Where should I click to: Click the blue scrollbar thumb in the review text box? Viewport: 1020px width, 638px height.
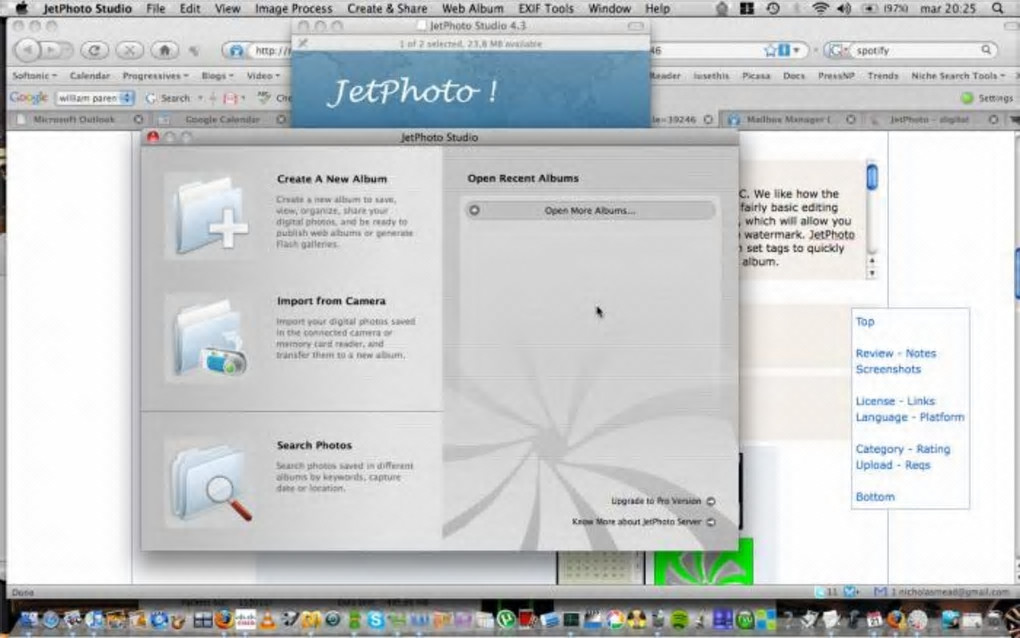point(872,177)
